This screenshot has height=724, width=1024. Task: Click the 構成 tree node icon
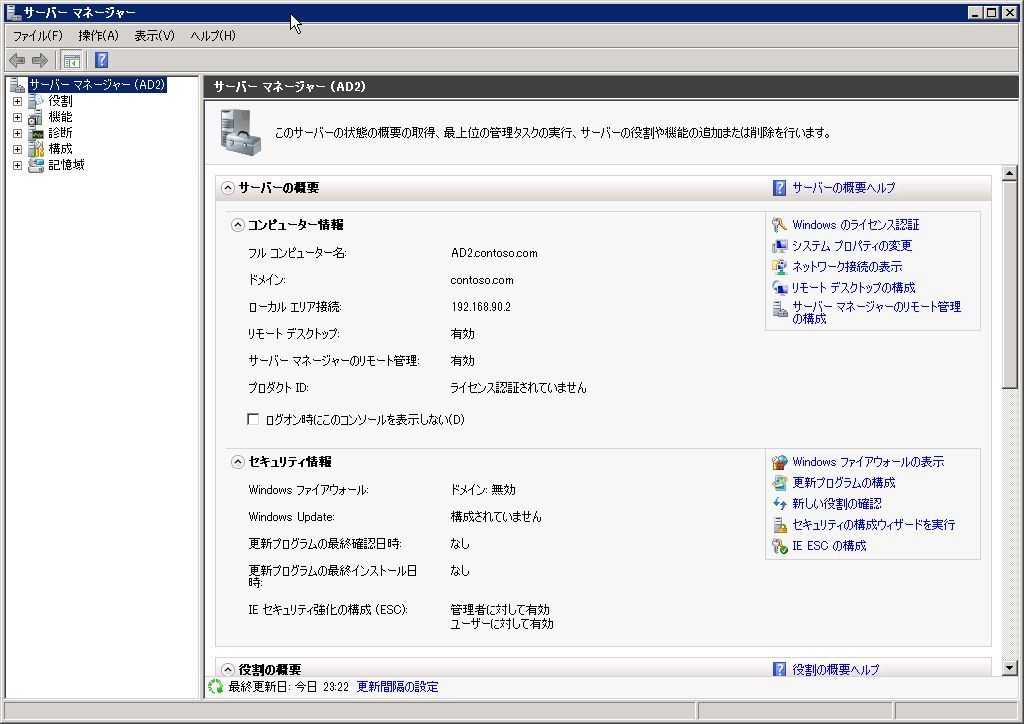pos(36,149)
